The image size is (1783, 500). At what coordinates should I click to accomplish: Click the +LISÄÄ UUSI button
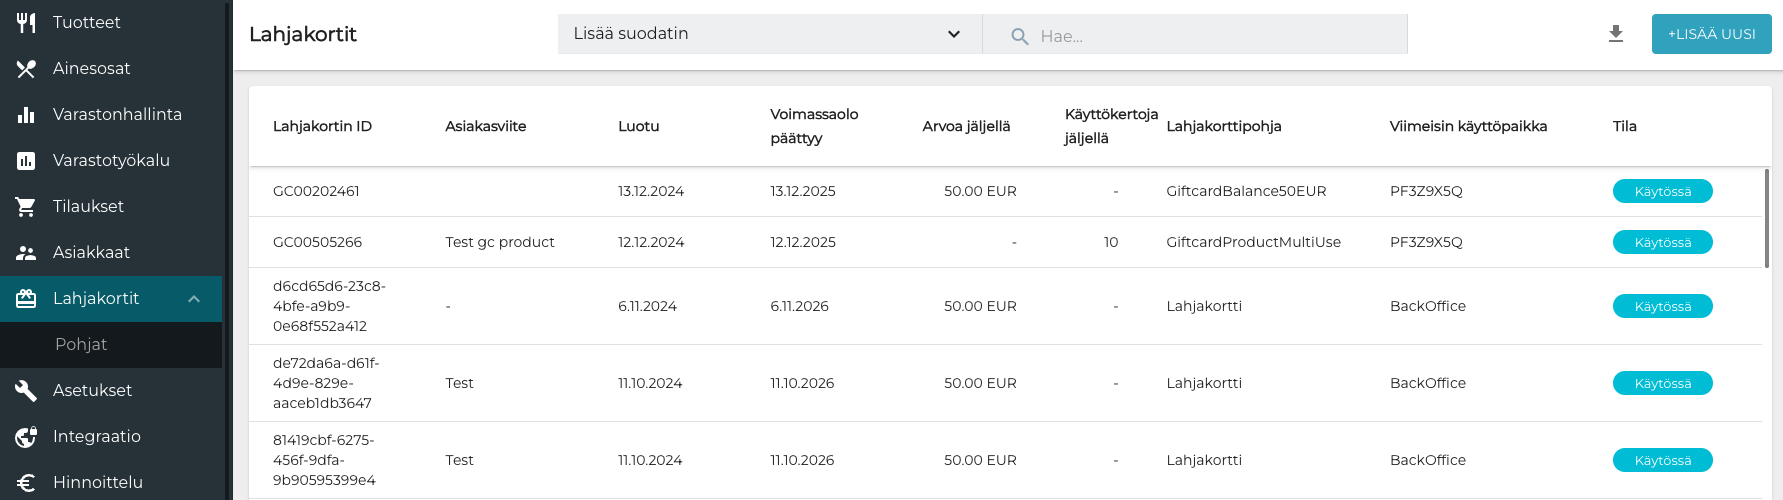click(1711, 34)
